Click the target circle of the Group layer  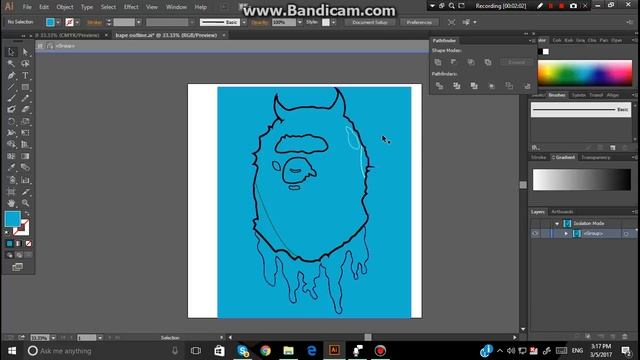pyautogui.click(x=626, y=234)
